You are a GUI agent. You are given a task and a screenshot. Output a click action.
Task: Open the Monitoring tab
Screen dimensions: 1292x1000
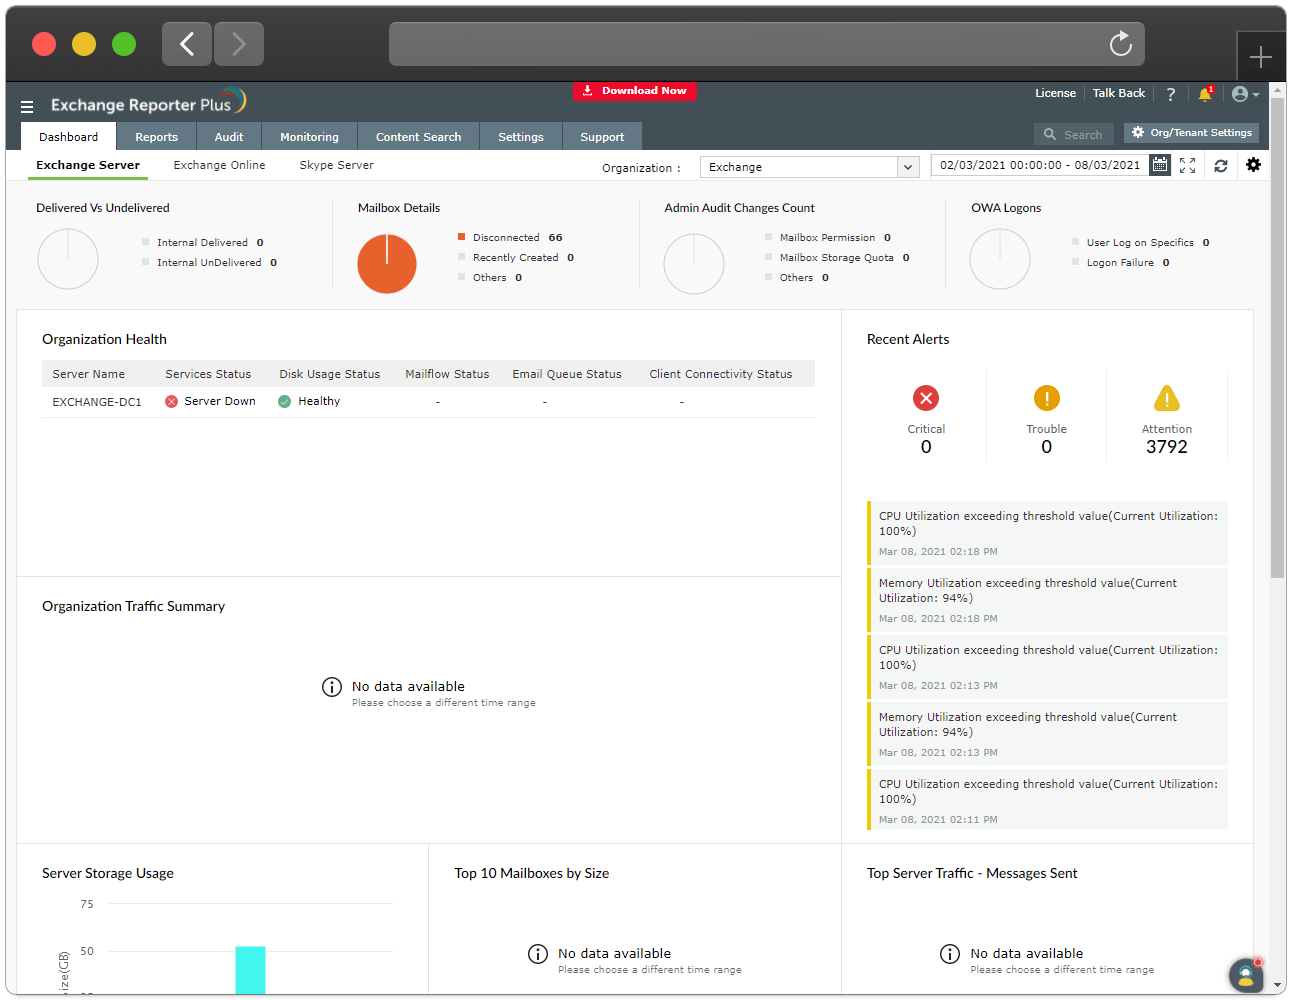click(x=309, y=137)
